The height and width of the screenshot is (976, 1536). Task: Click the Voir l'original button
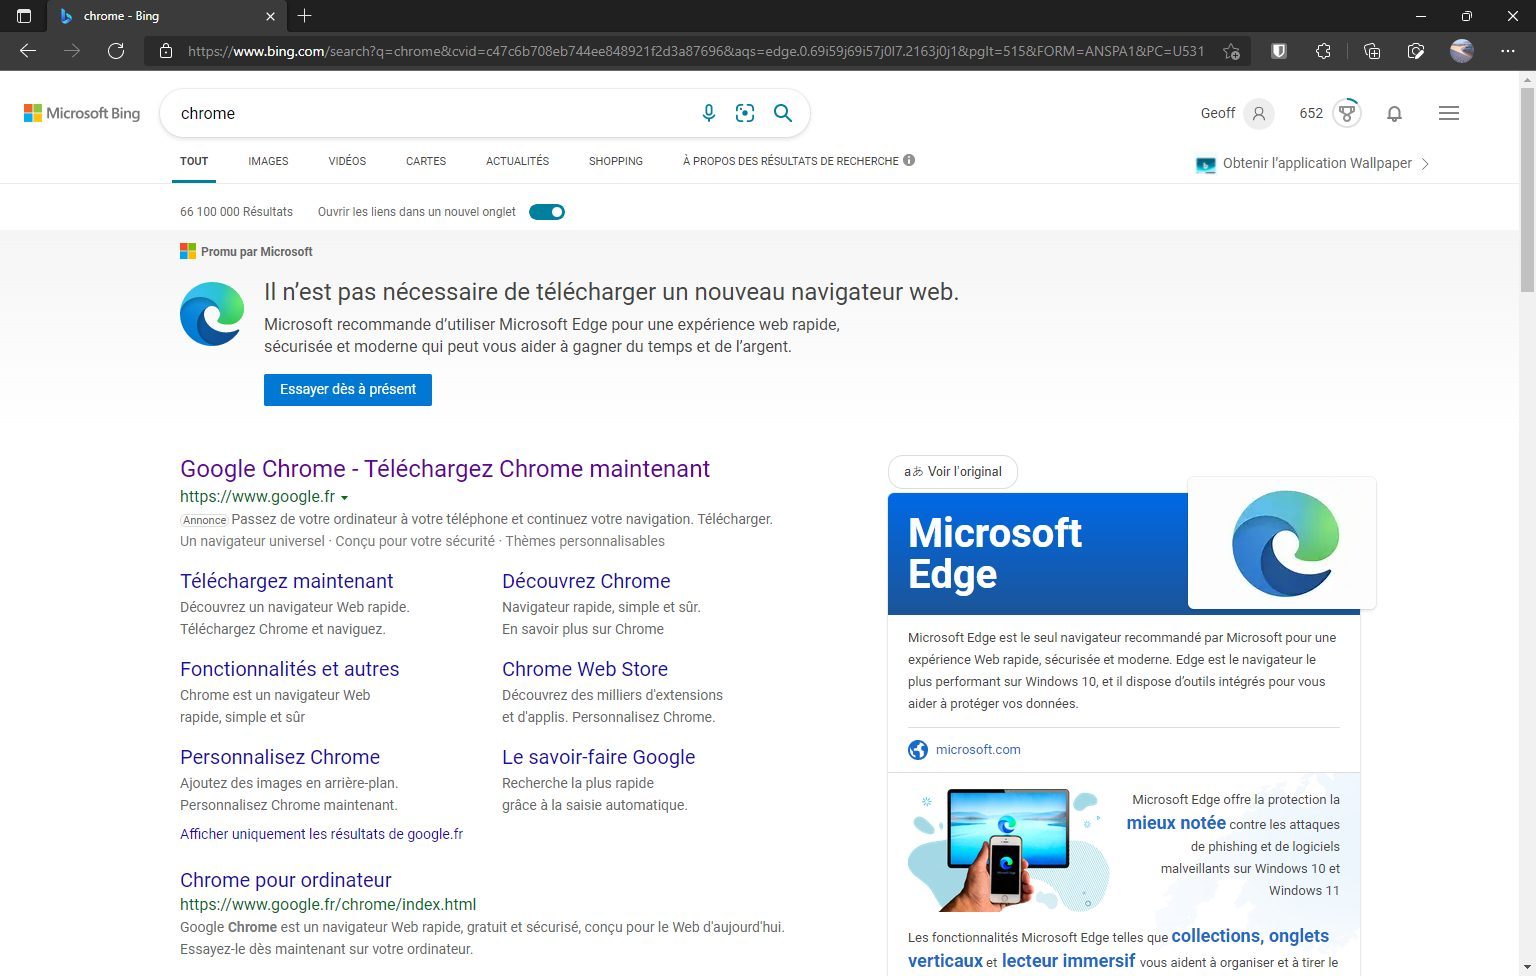[x=953, y=472]
